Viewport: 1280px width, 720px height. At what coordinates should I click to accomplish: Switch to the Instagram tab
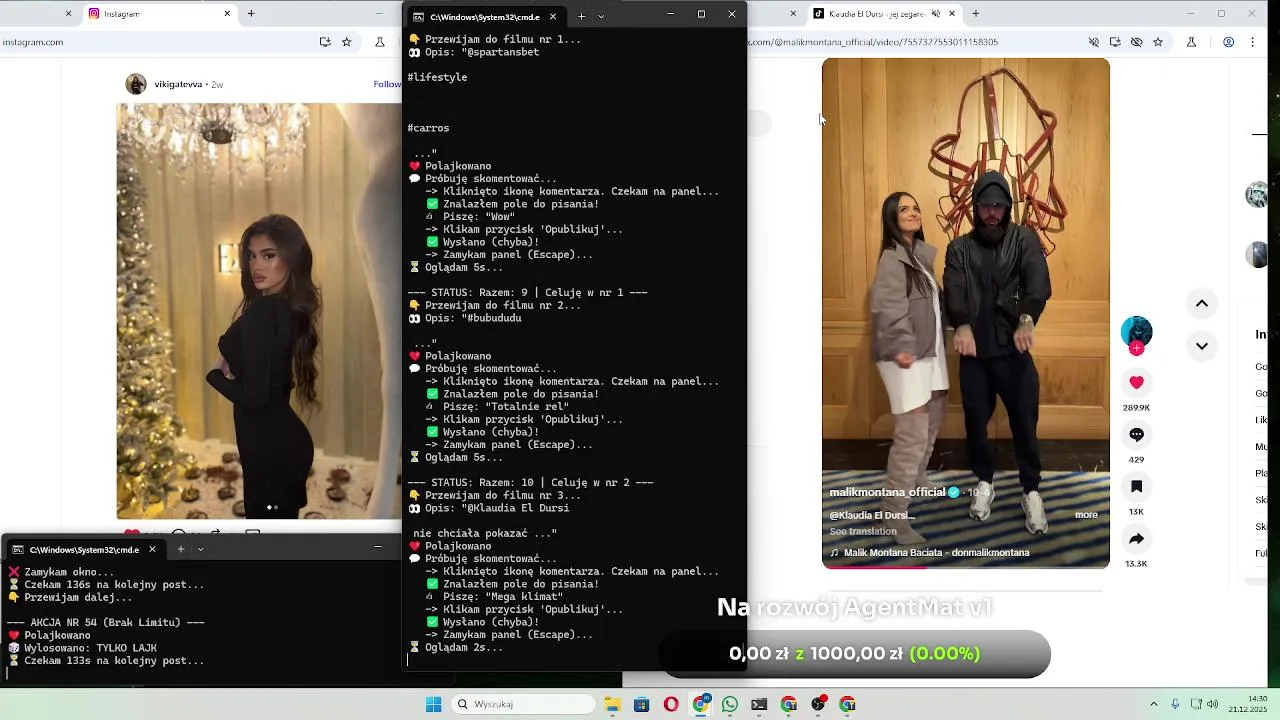(x=160, y=14)
